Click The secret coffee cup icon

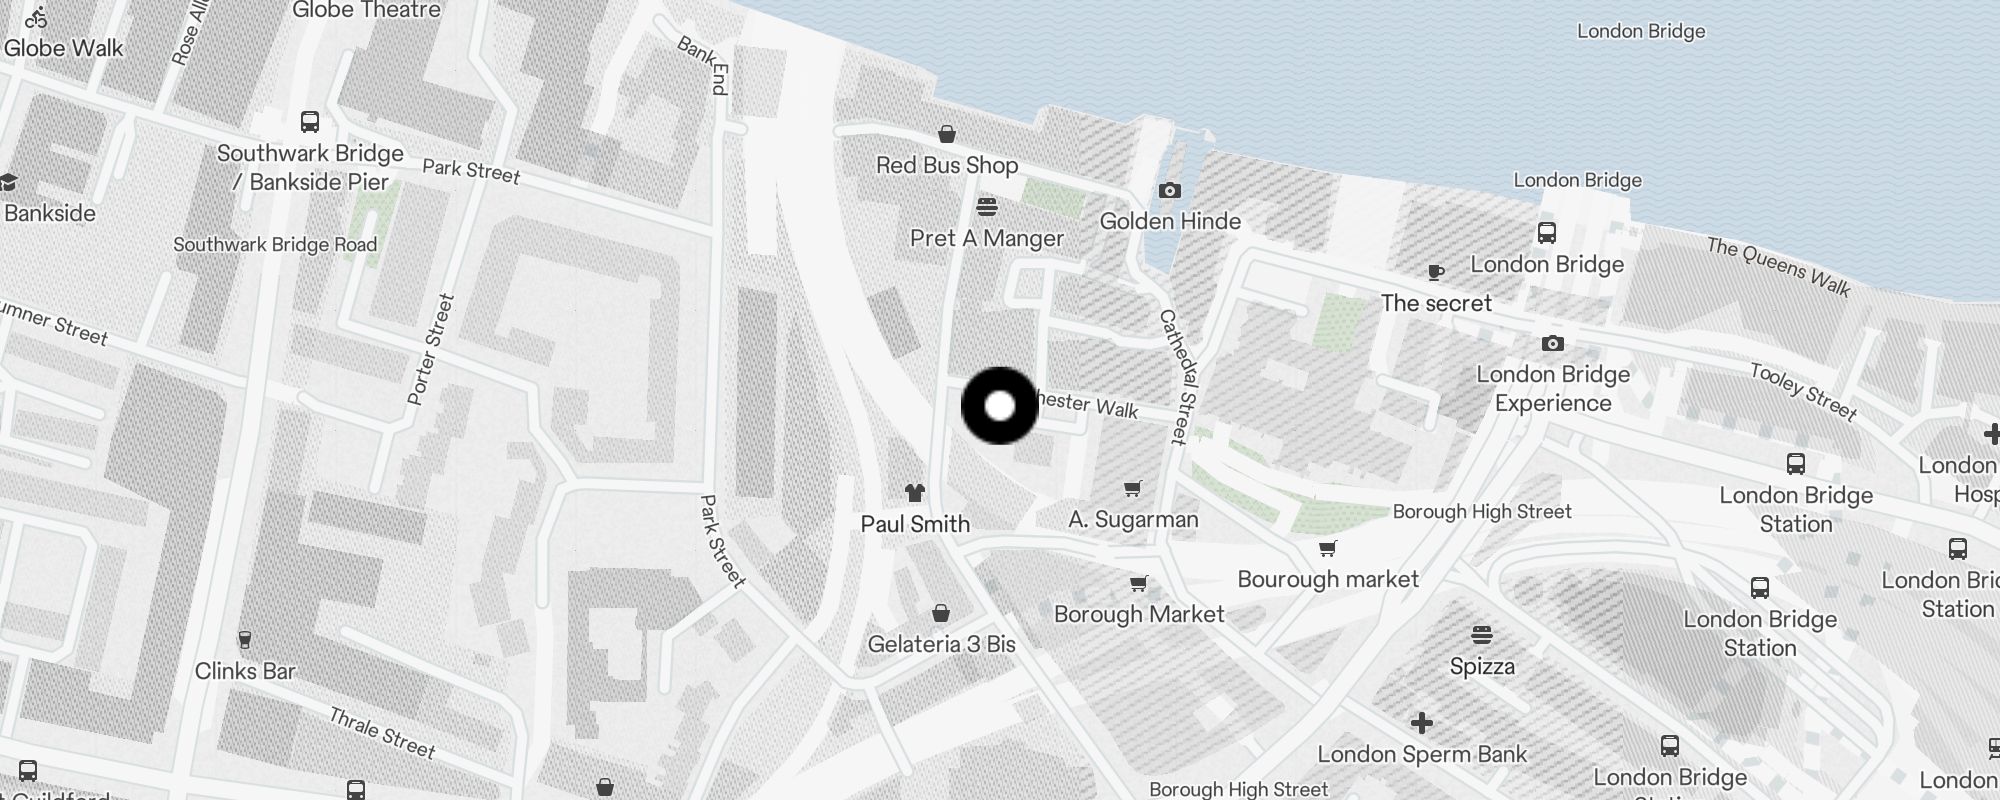tap(1436, 272)
